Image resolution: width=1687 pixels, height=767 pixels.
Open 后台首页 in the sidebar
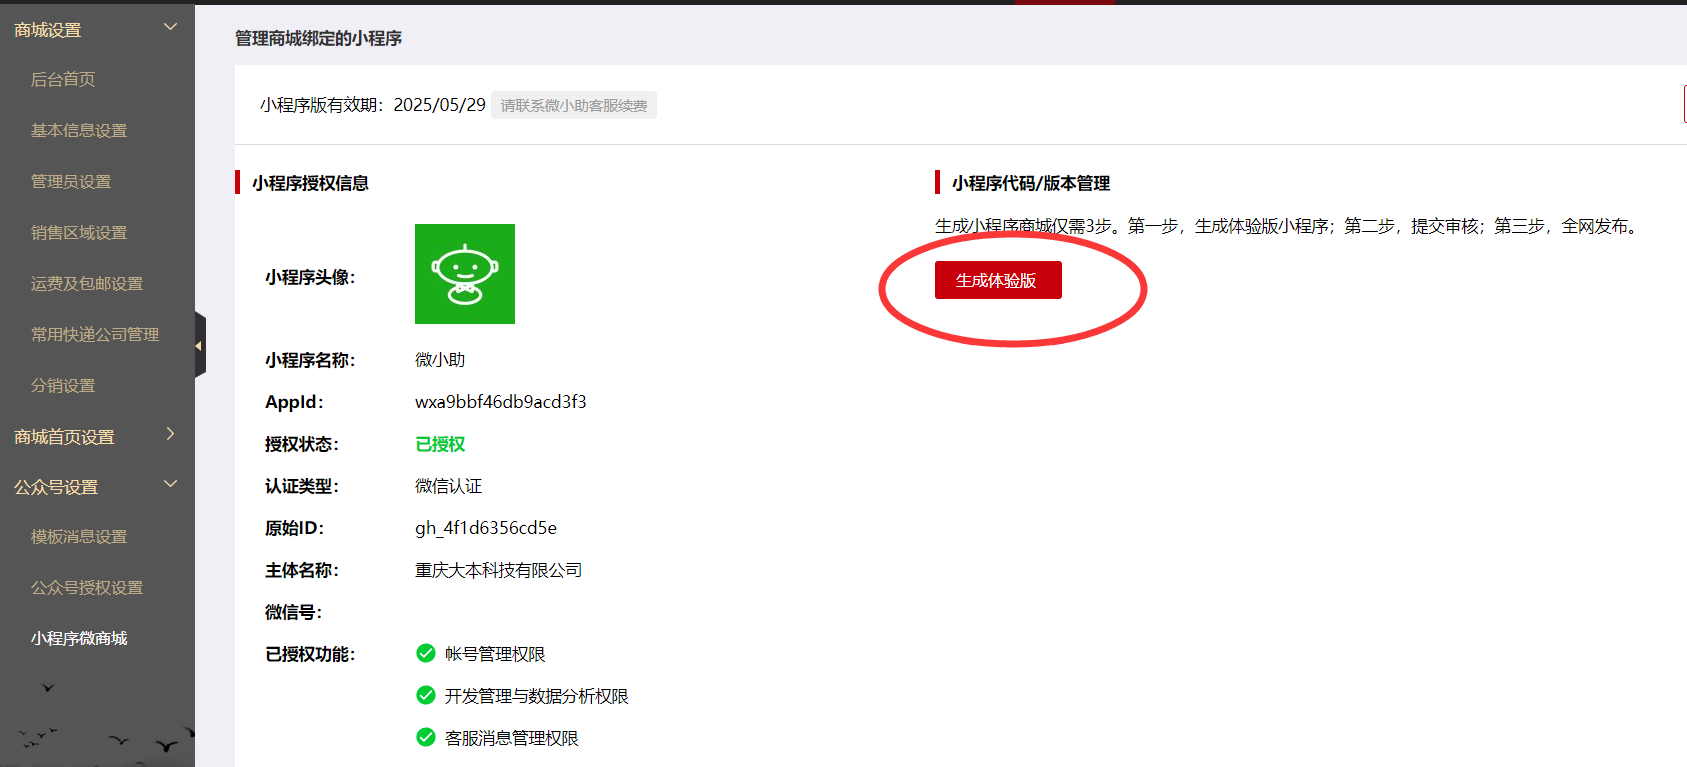[x=63, y=80]
